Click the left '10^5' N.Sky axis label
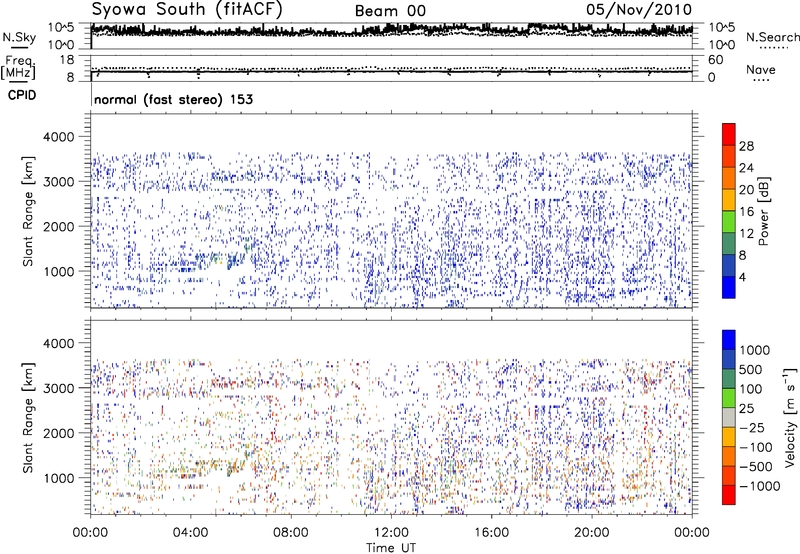Image resolution: width=800 pixels, height=554 pixels. tap(61, 28)
